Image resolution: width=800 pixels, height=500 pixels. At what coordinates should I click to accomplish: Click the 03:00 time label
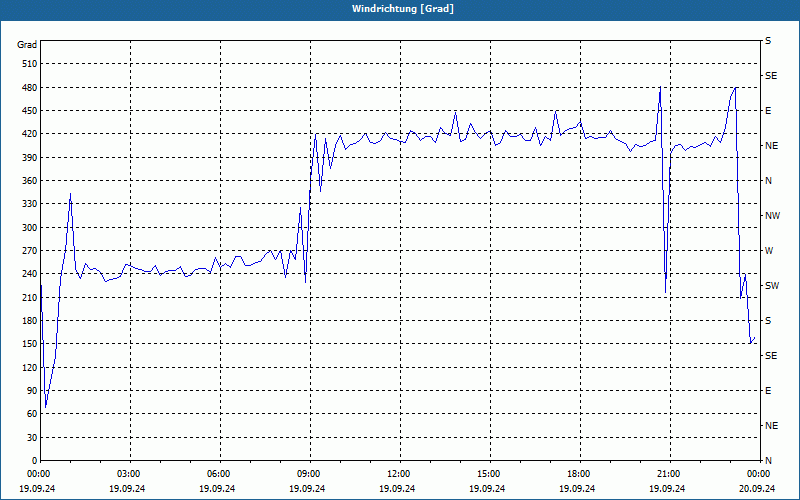[128, 474]
